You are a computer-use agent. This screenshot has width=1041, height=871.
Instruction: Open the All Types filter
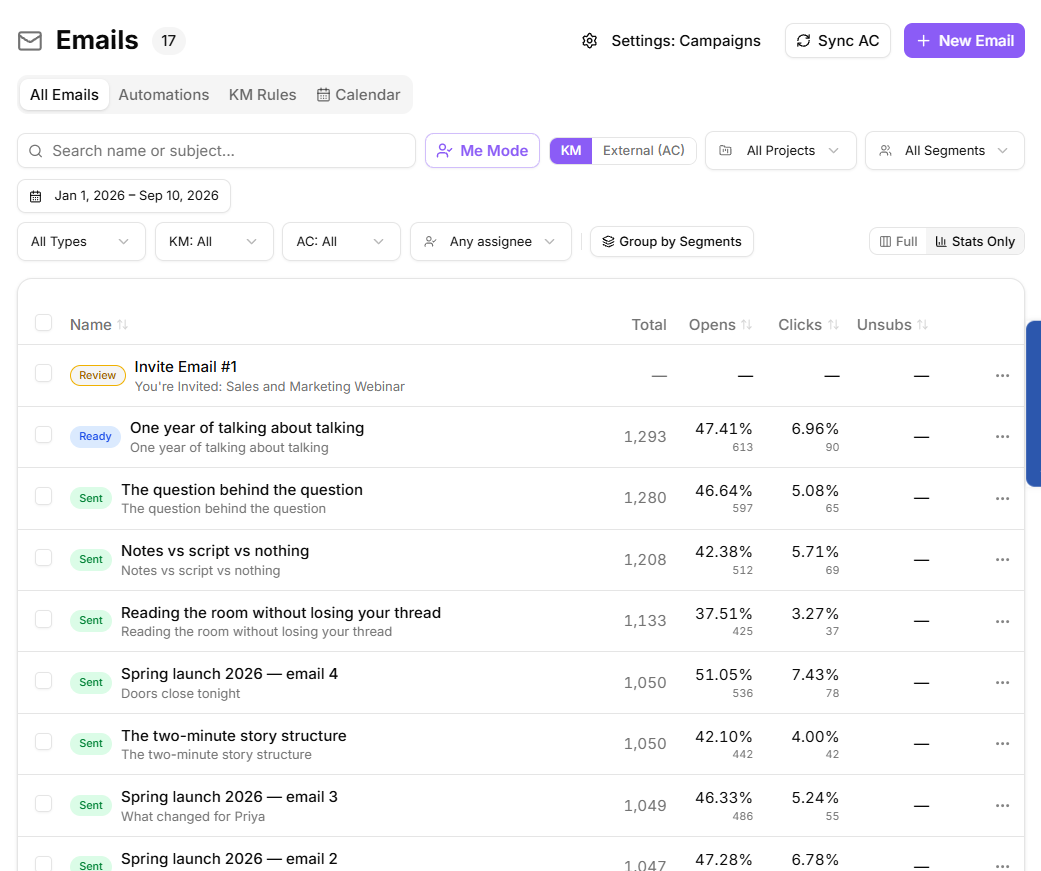81,242
